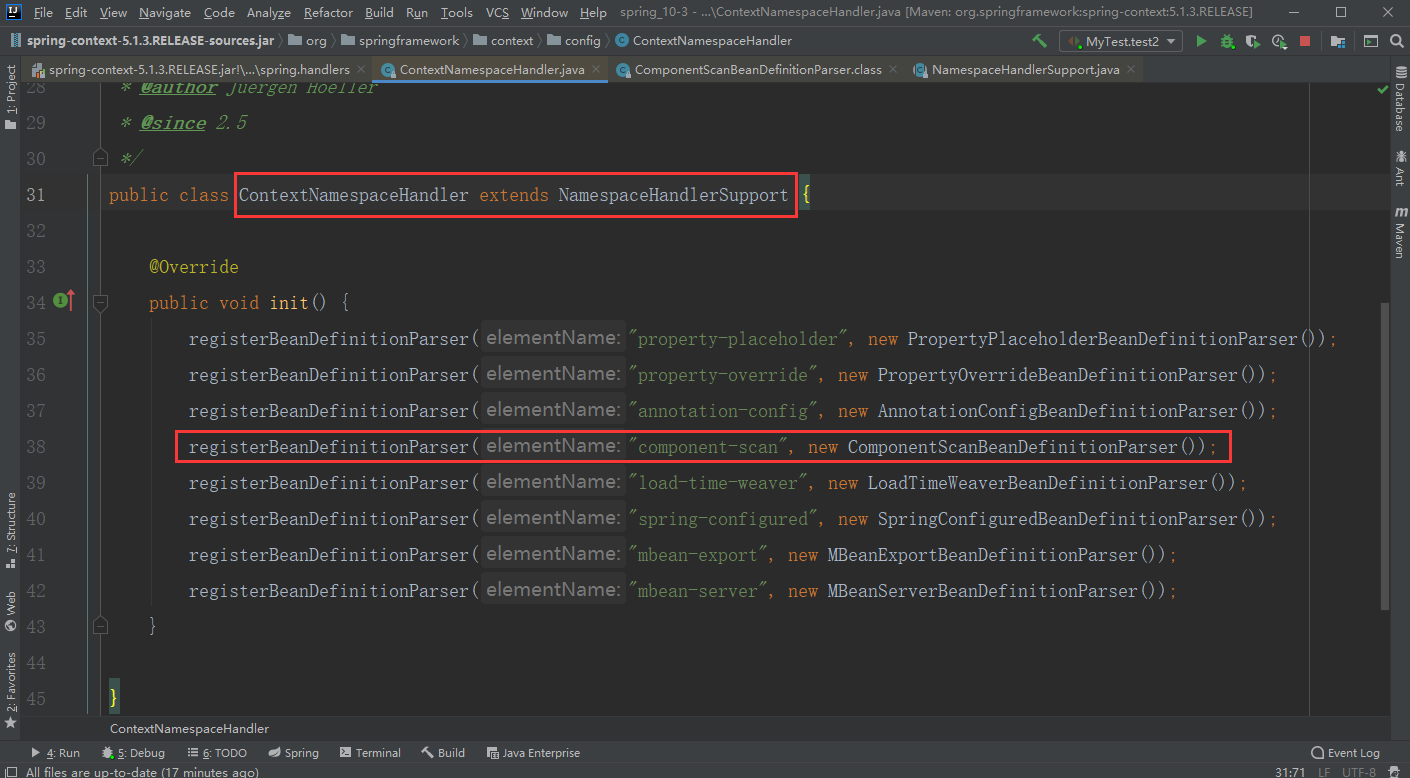This screenshot has height=778, width=1410.
Task: Stop the process with the red square
Action: coord(1305,41)
